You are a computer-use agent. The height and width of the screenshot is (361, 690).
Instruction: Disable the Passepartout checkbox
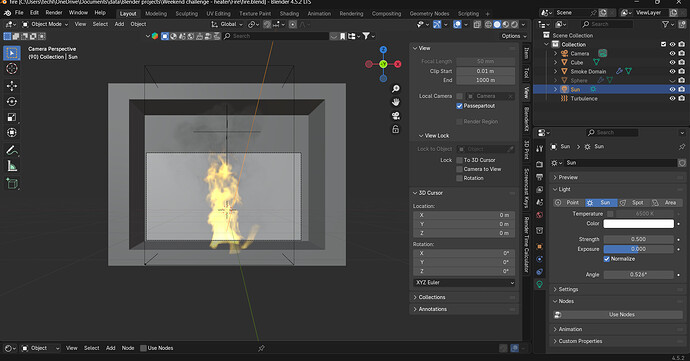459,106
